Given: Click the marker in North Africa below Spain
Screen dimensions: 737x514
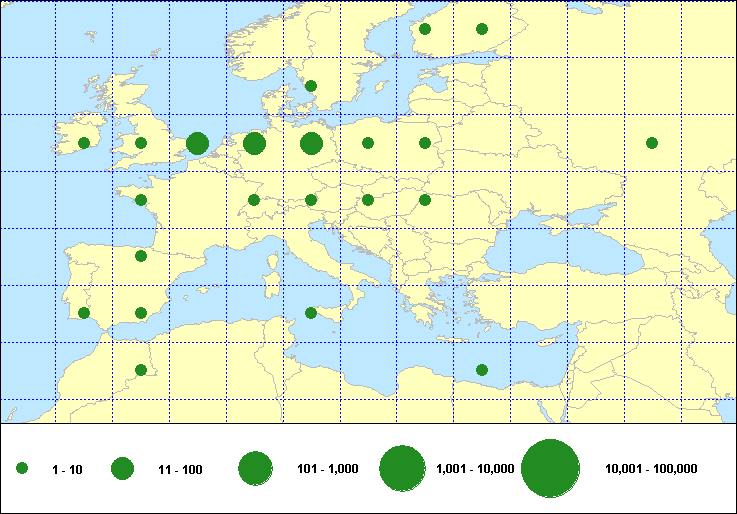Looking at the screenshot, I should click(x=141, y=370).
